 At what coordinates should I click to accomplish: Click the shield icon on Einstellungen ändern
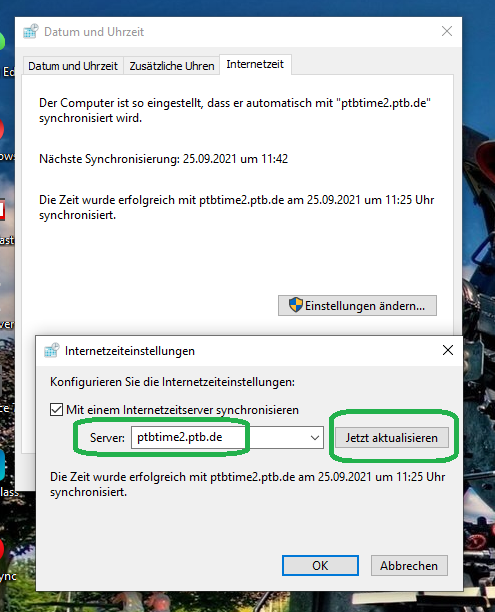(296, 305)
